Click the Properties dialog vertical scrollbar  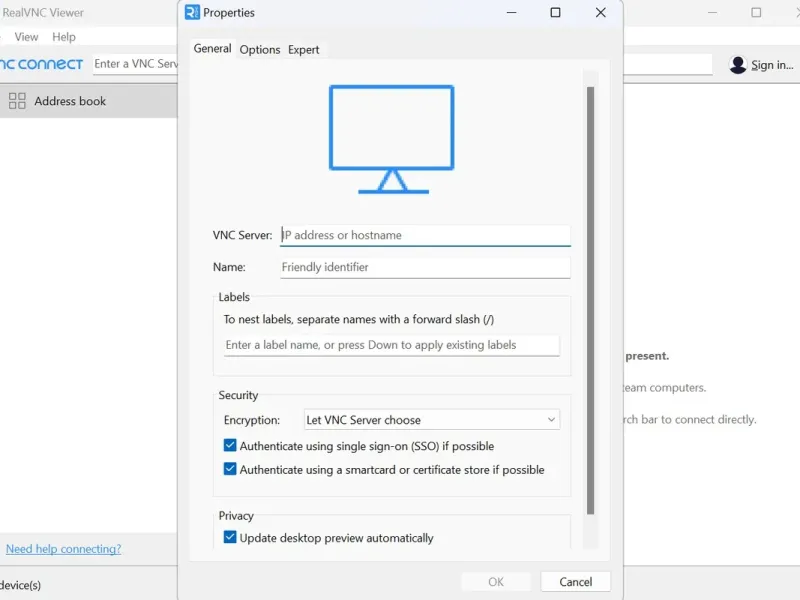[x=590, y=301]
